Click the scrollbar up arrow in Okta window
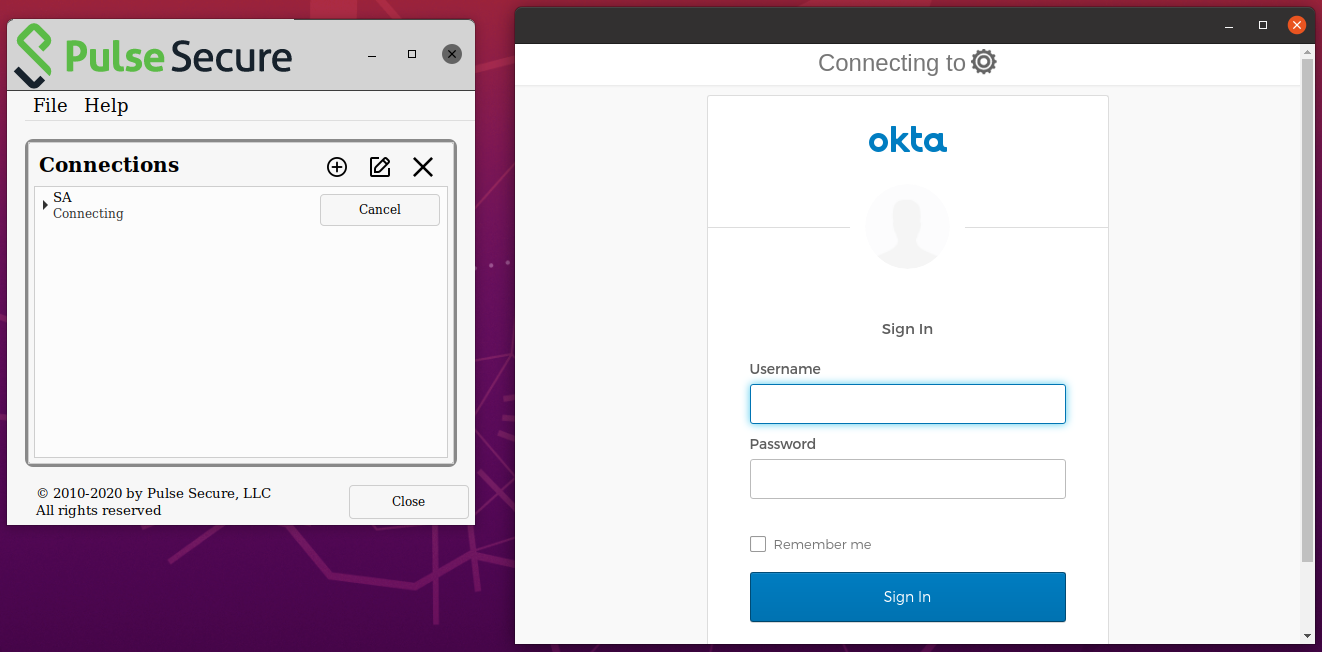 click(x=1308, y=51)
